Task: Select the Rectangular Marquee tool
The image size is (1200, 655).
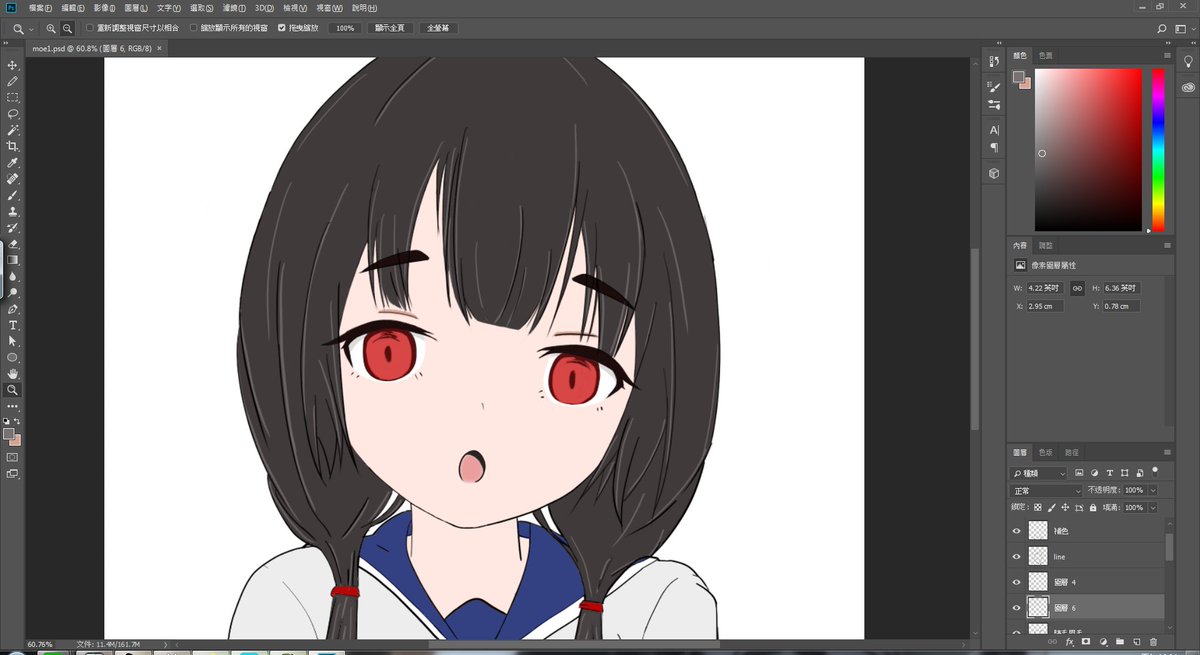Action: coord(13,98)
